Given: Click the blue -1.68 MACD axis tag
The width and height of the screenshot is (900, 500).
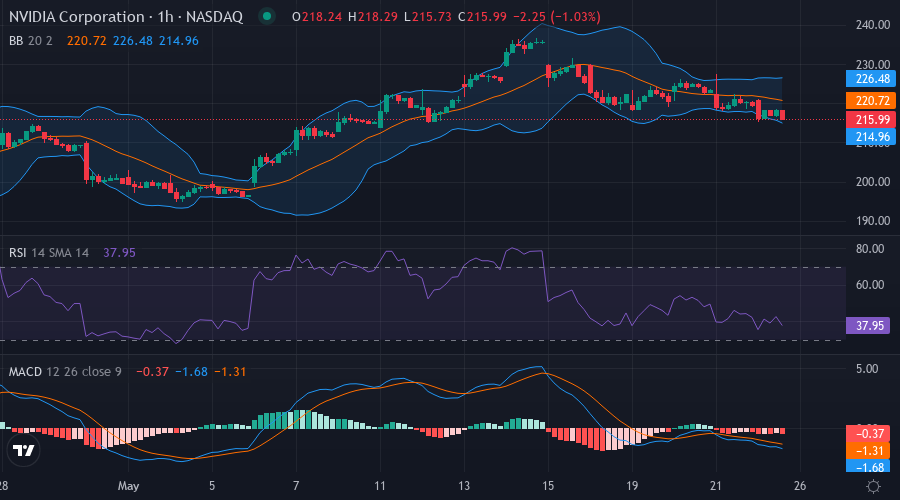Looking at the screenshot, I should [868, 467].
